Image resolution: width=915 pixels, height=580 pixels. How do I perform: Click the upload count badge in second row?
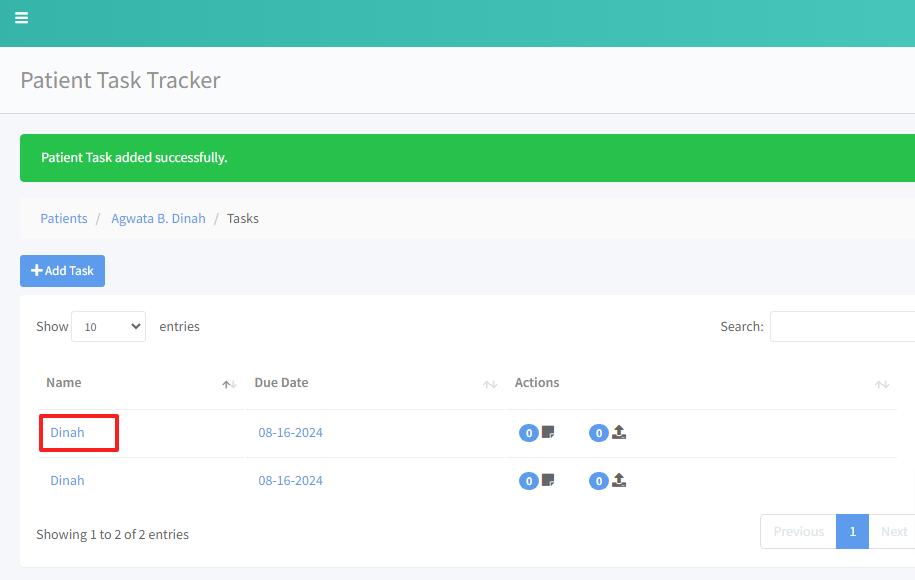pos(599,481)
